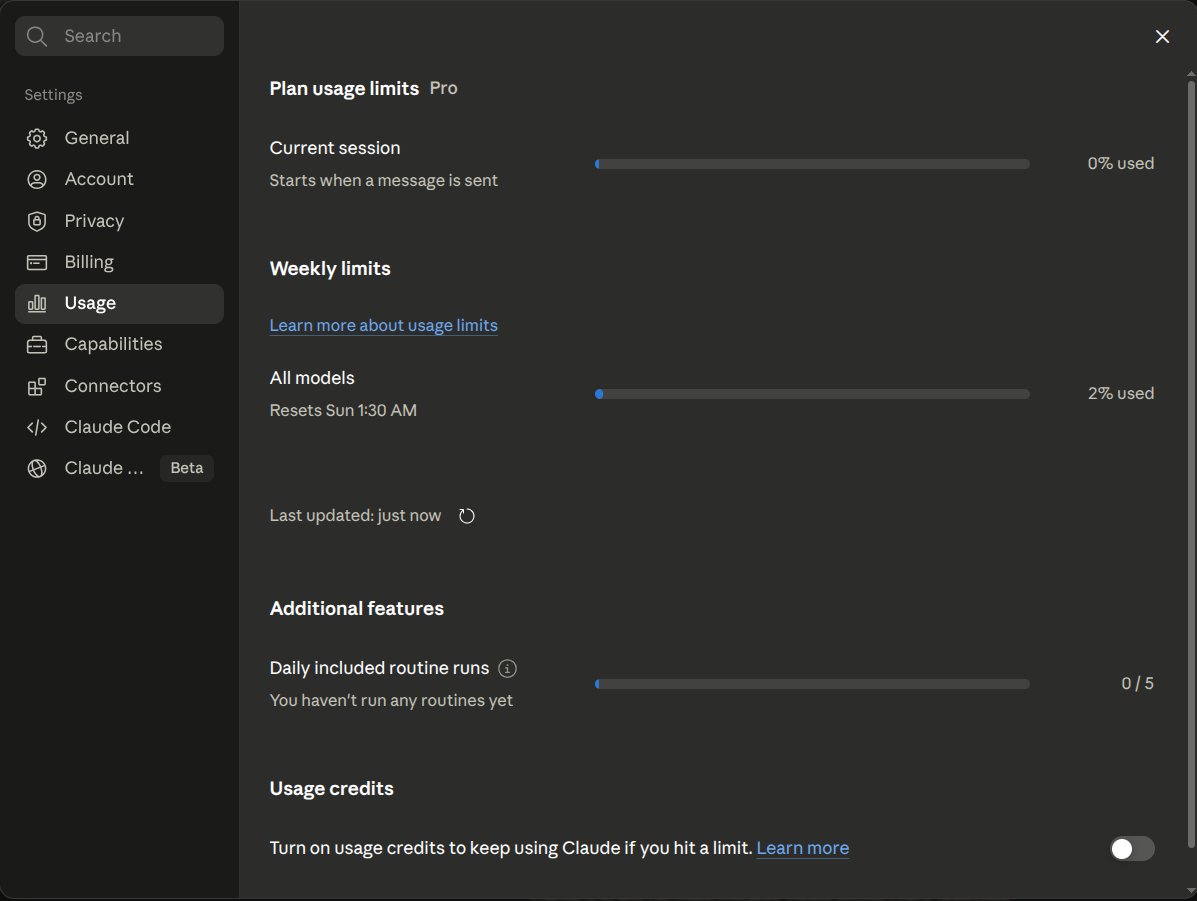Click the Claude Code brackets icon
This screenshot has width=1197, height=901.
pos(37,428)
